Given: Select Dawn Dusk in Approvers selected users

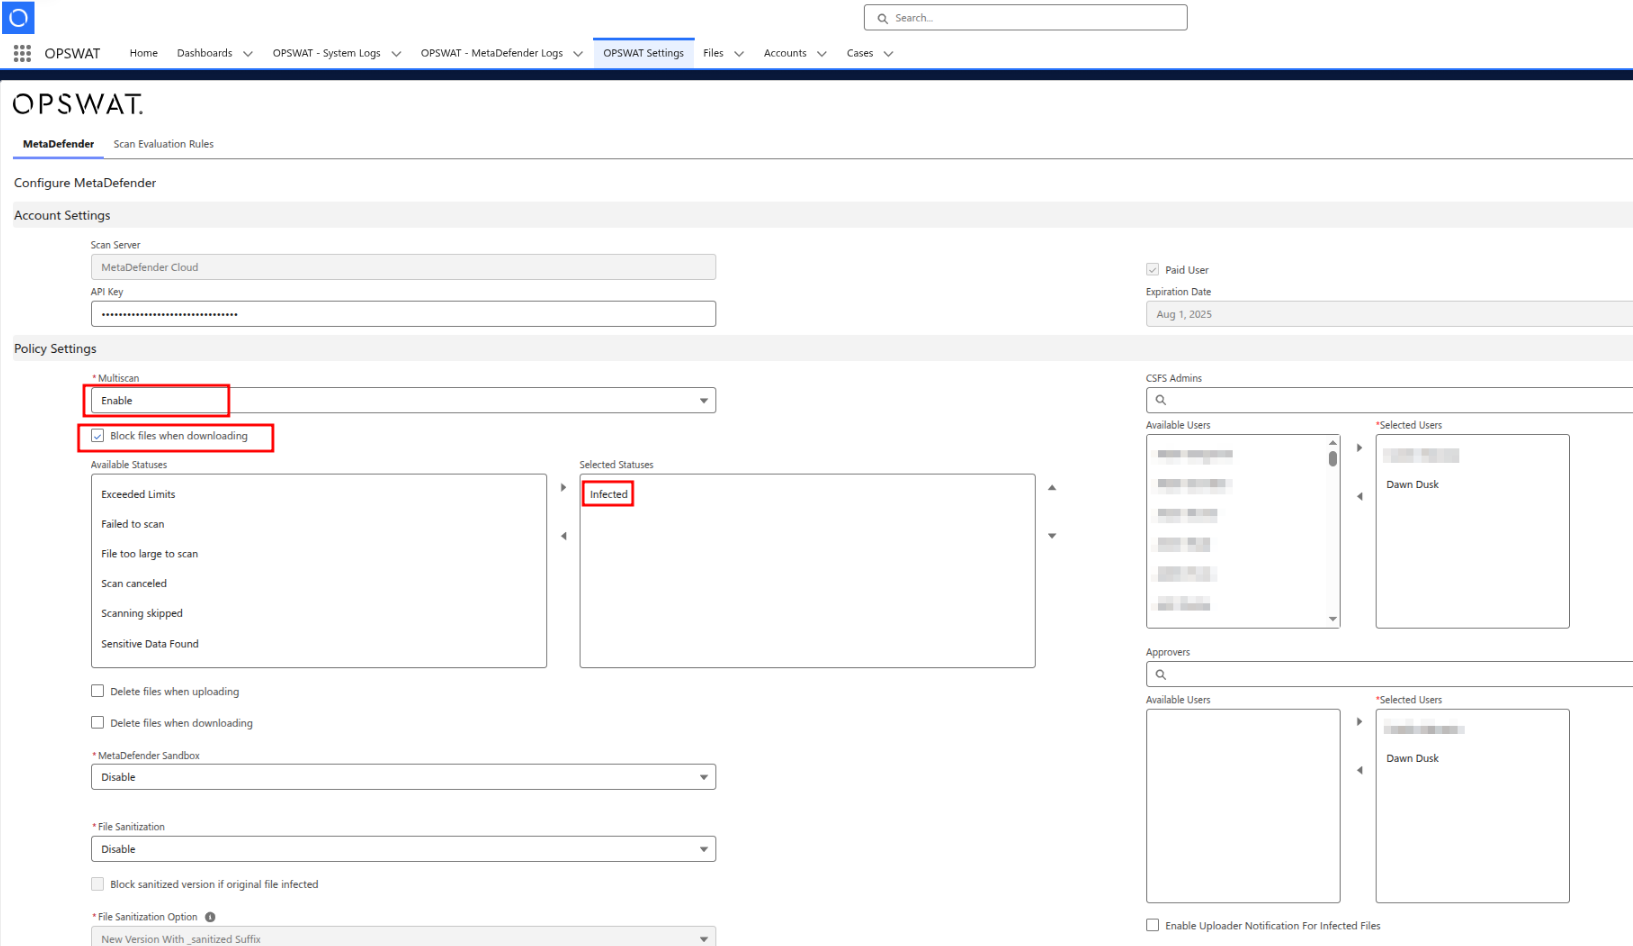Looking at the screenshot, I should [x=1412, y=759].
